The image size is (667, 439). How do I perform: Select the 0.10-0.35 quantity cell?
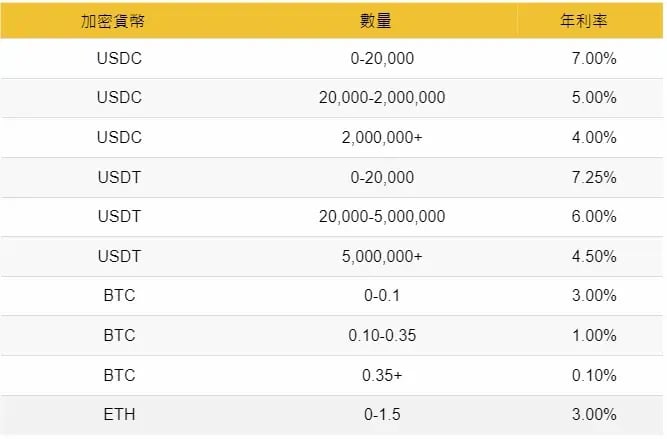(382, 336)
